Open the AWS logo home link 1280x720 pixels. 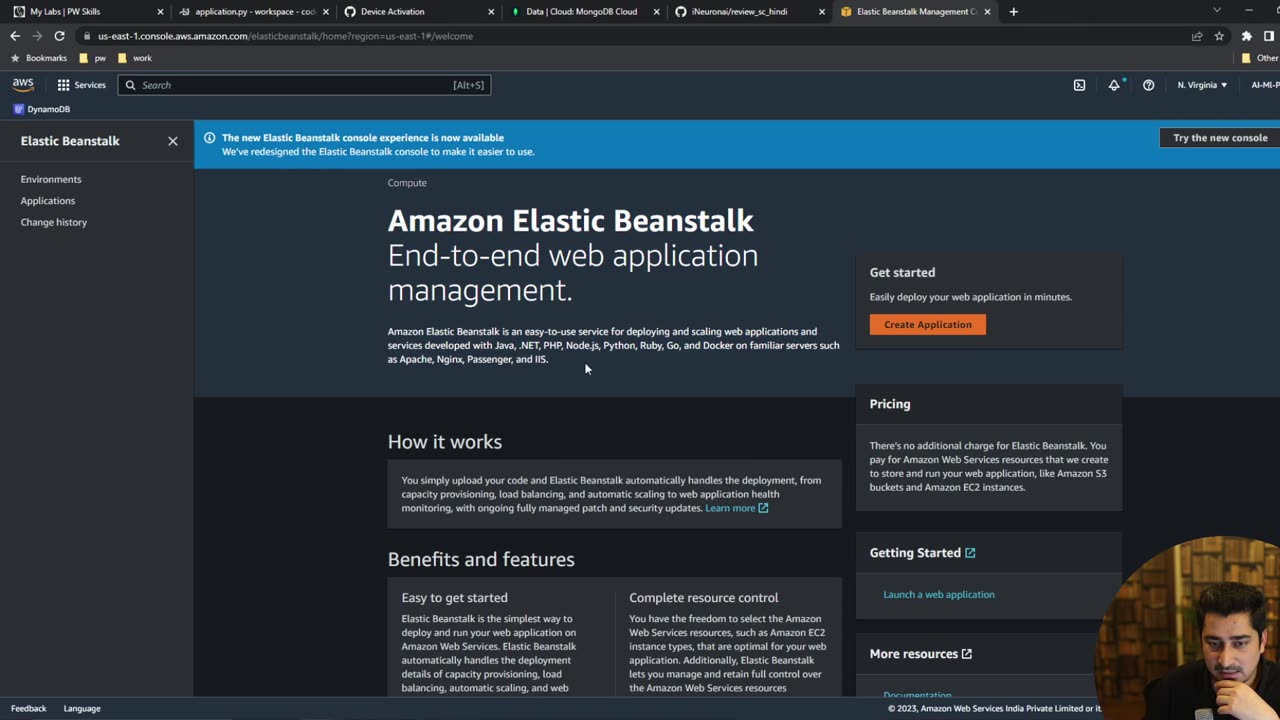click(23, 85)
